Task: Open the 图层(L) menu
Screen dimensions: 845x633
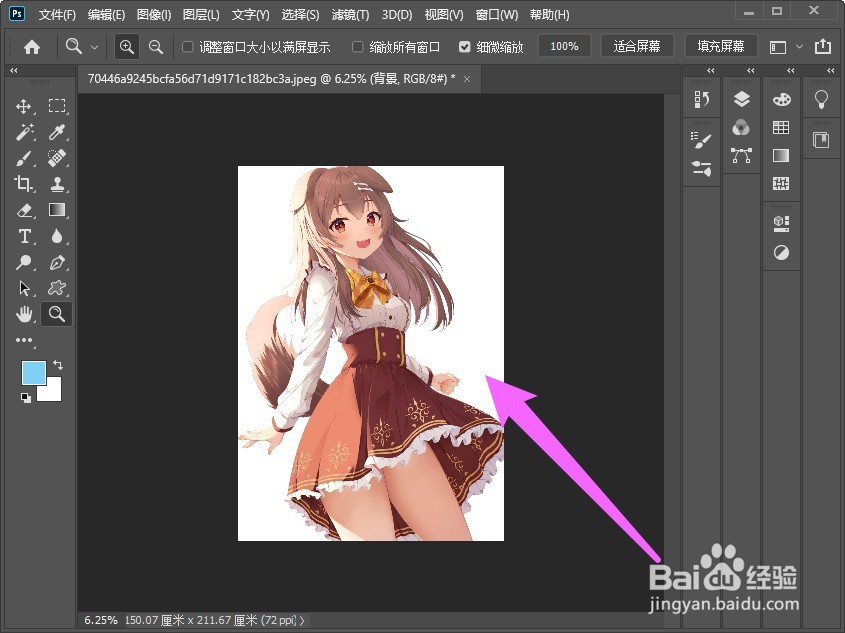Action: tap(201, 15)
